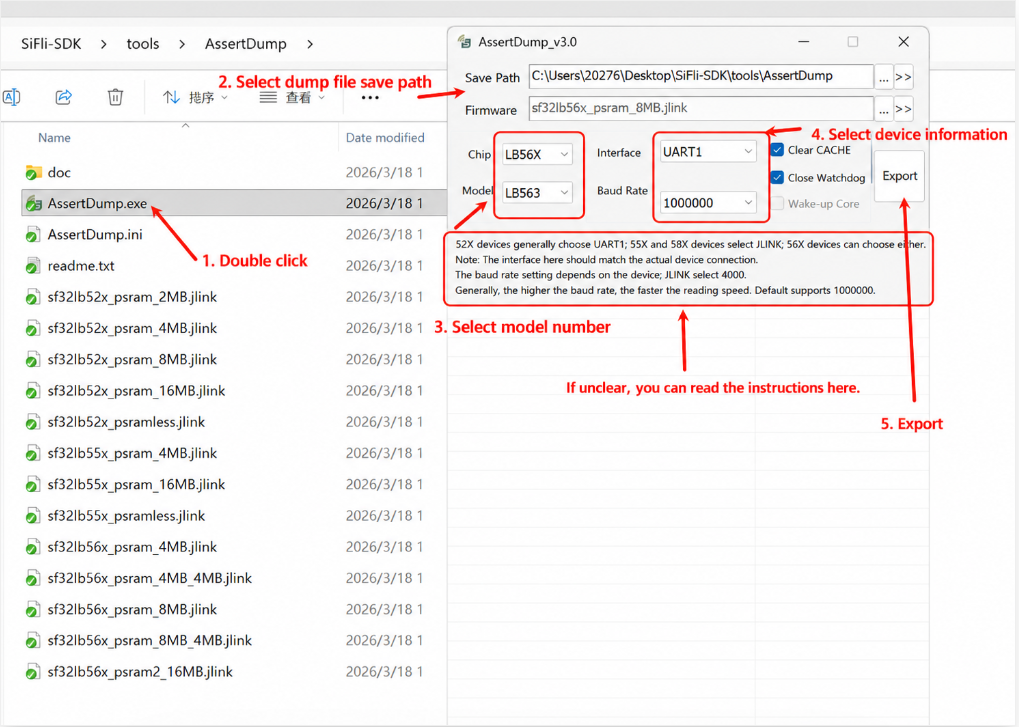Click the icon of sf32lb52x_psramless.jlink
The image size is (1019, 727).
[32, 422]
